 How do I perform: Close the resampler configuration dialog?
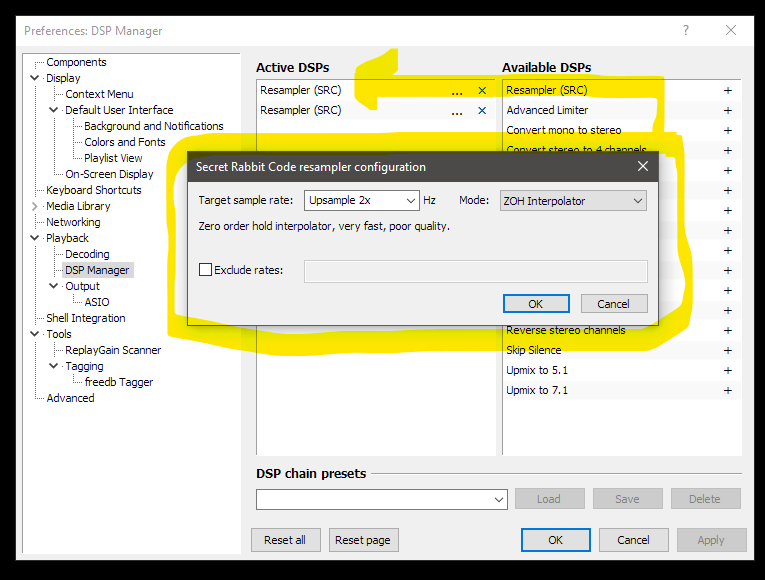click(x=643, y=166)
